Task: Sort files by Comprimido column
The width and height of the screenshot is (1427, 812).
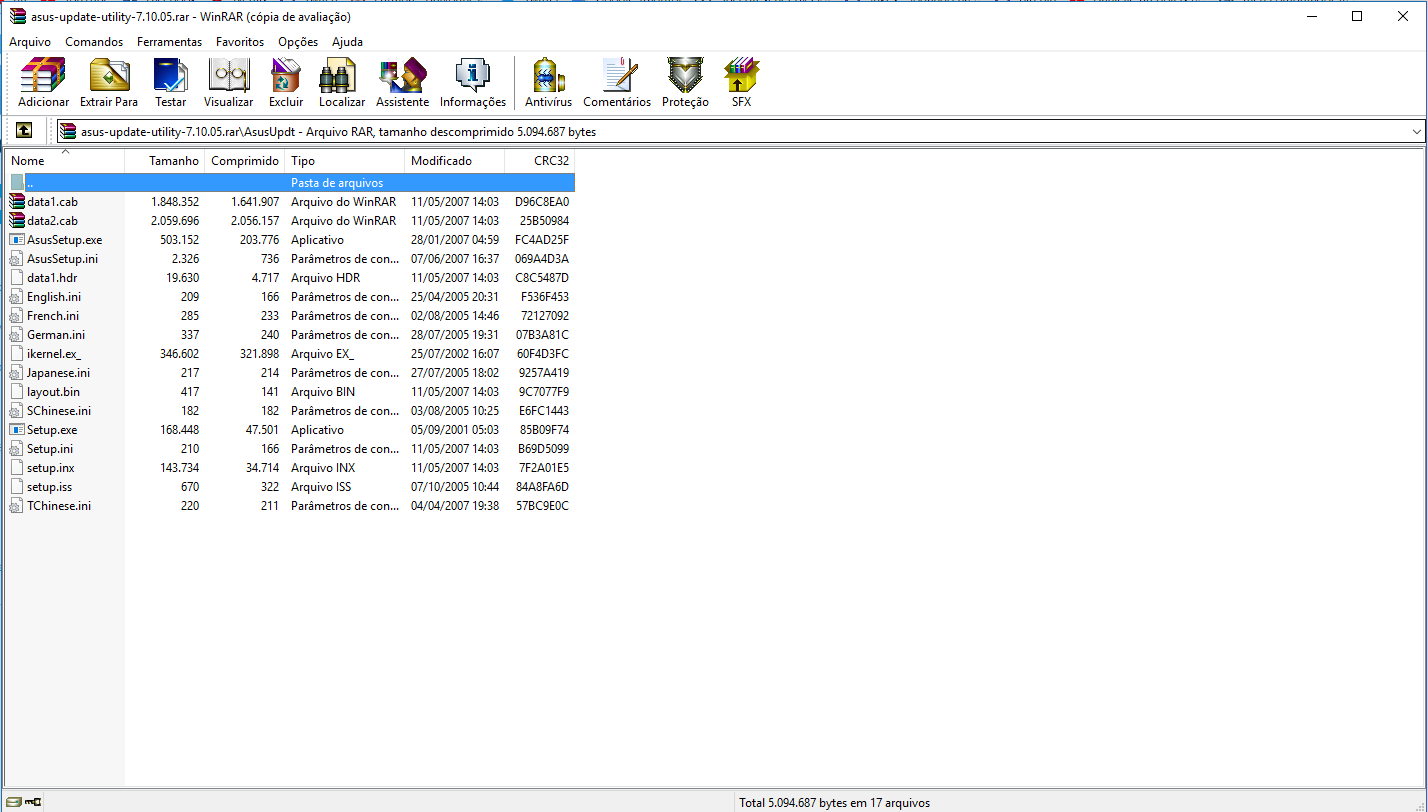Action: pyautogui.click(x=245, y=161)
